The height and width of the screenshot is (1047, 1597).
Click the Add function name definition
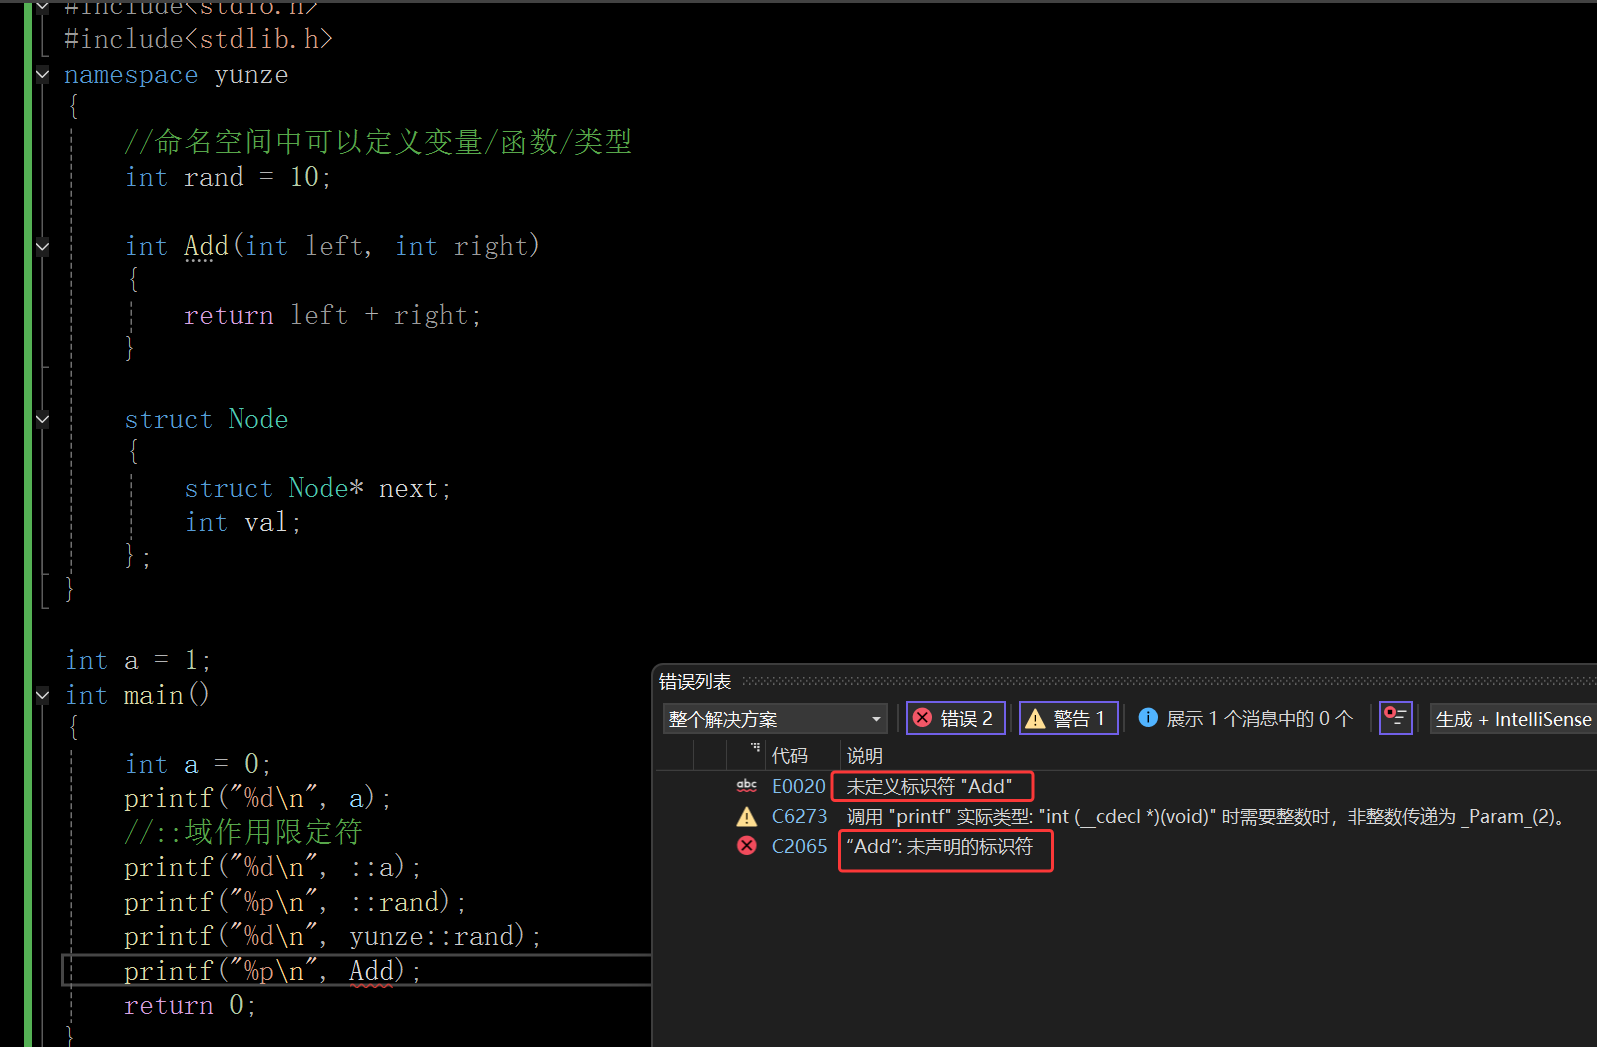207,246
